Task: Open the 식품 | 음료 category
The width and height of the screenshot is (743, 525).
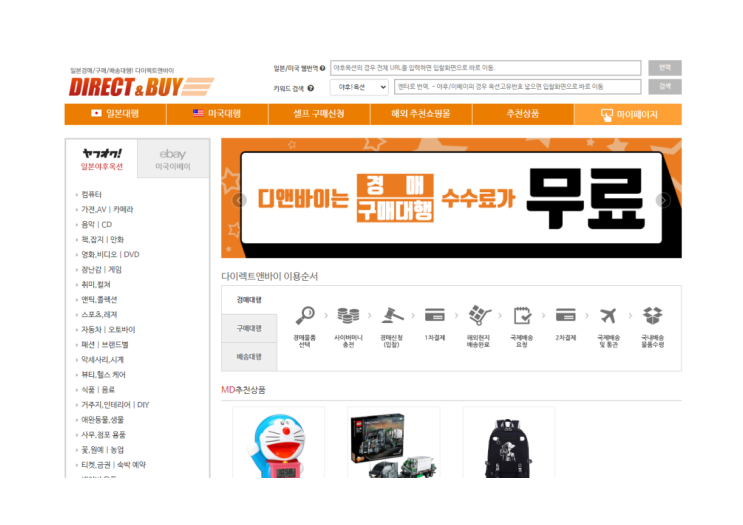Action: pyautogui.click(x=98, y=389)
